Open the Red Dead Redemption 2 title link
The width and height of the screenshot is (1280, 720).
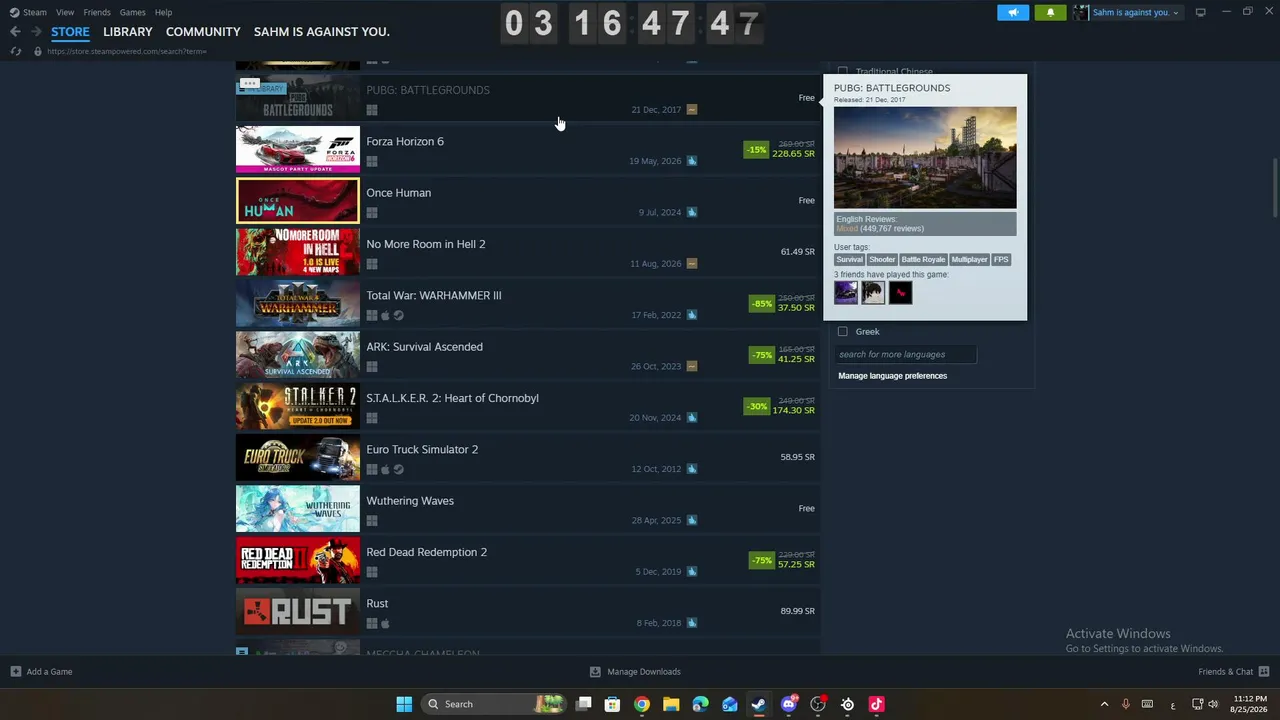(427, 553)
